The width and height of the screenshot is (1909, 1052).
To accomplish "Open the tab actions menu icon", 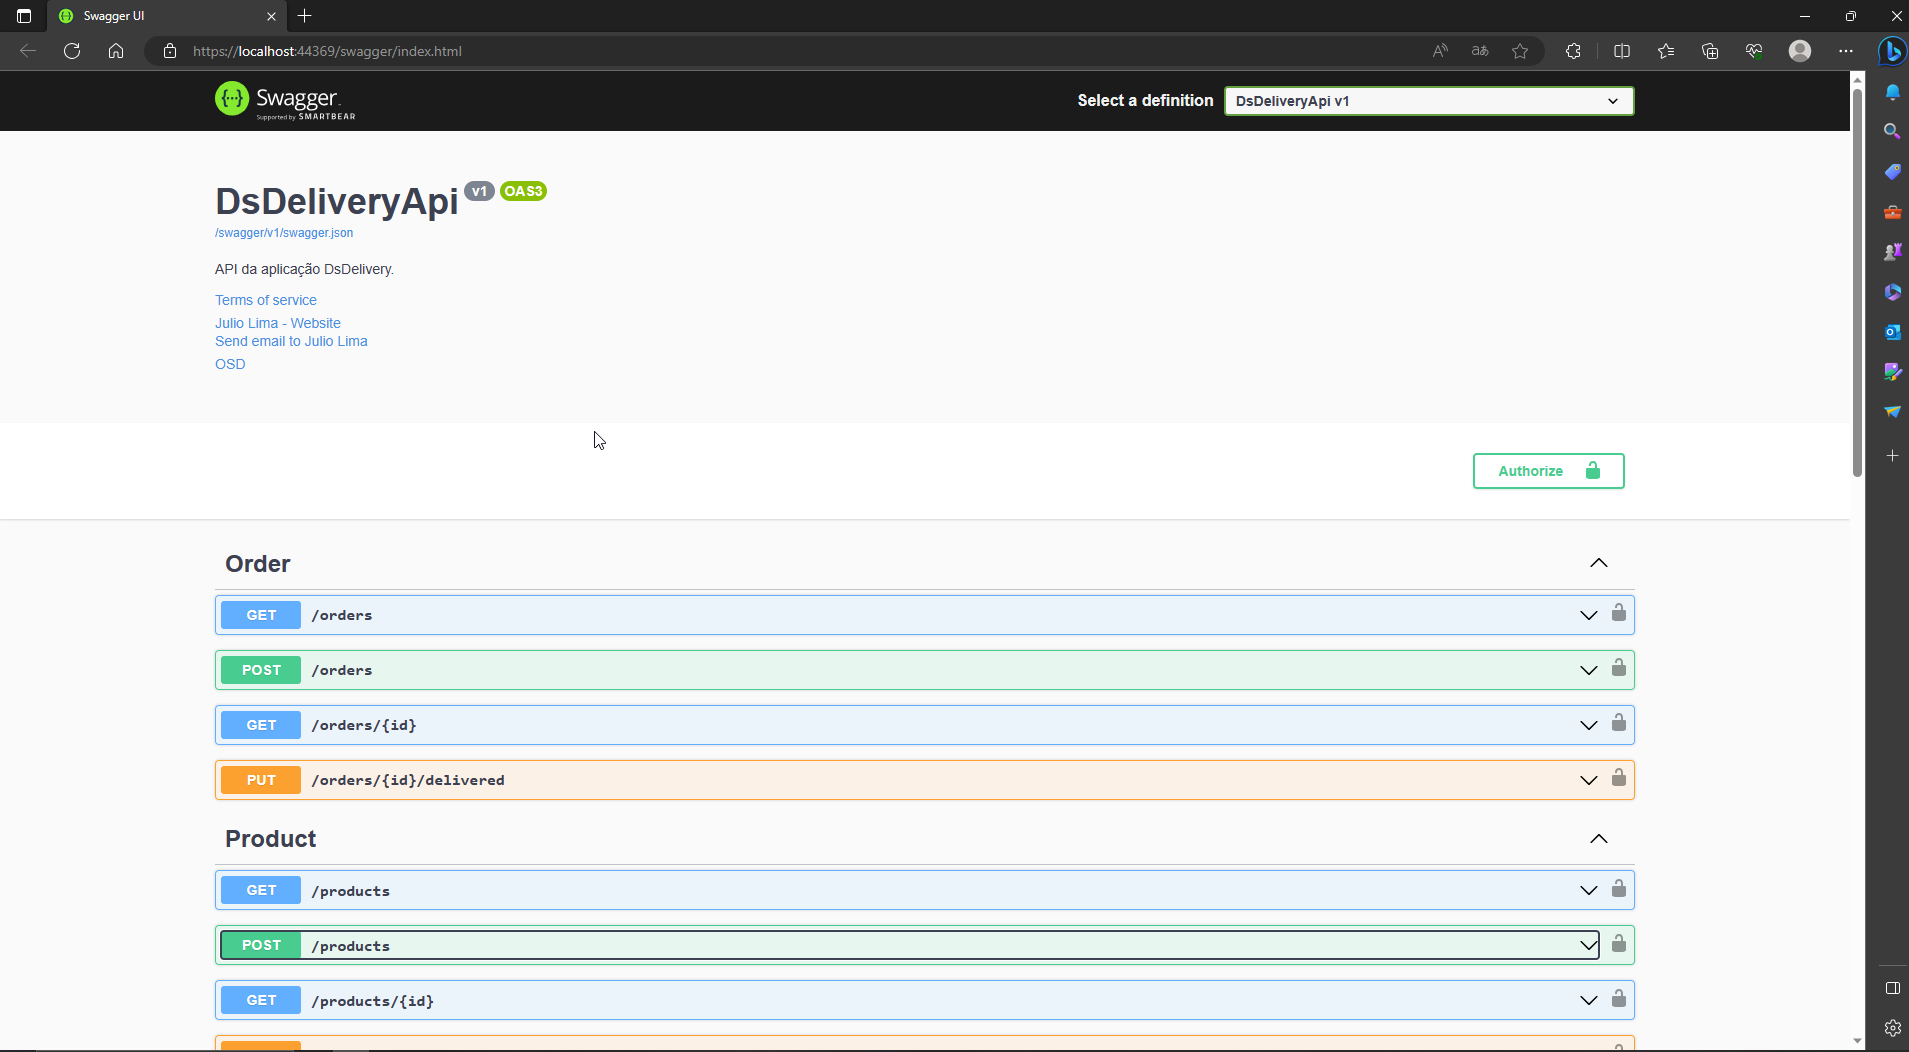I will pyautogui.click(x=24, y=16).
